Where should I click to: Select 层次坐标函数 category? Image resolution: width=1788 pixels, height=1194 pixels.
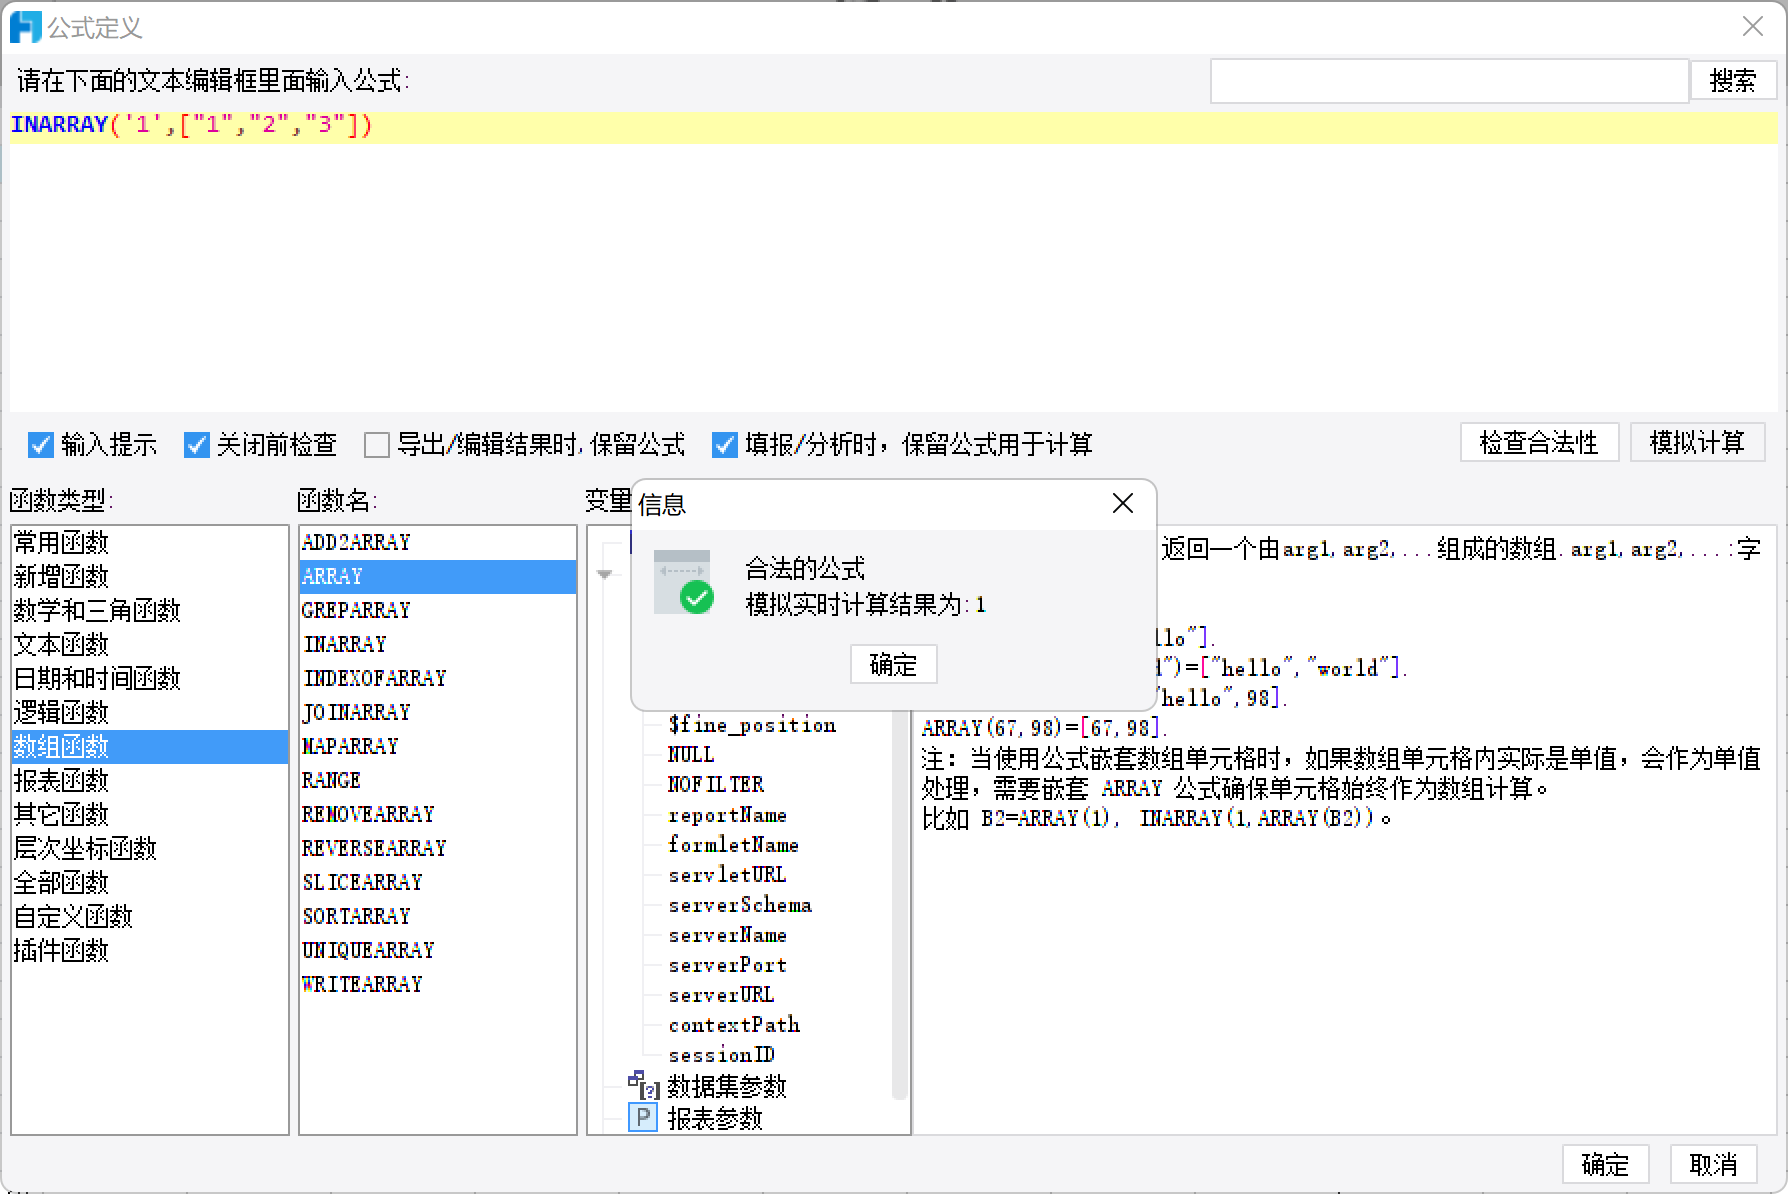point(149,849)
